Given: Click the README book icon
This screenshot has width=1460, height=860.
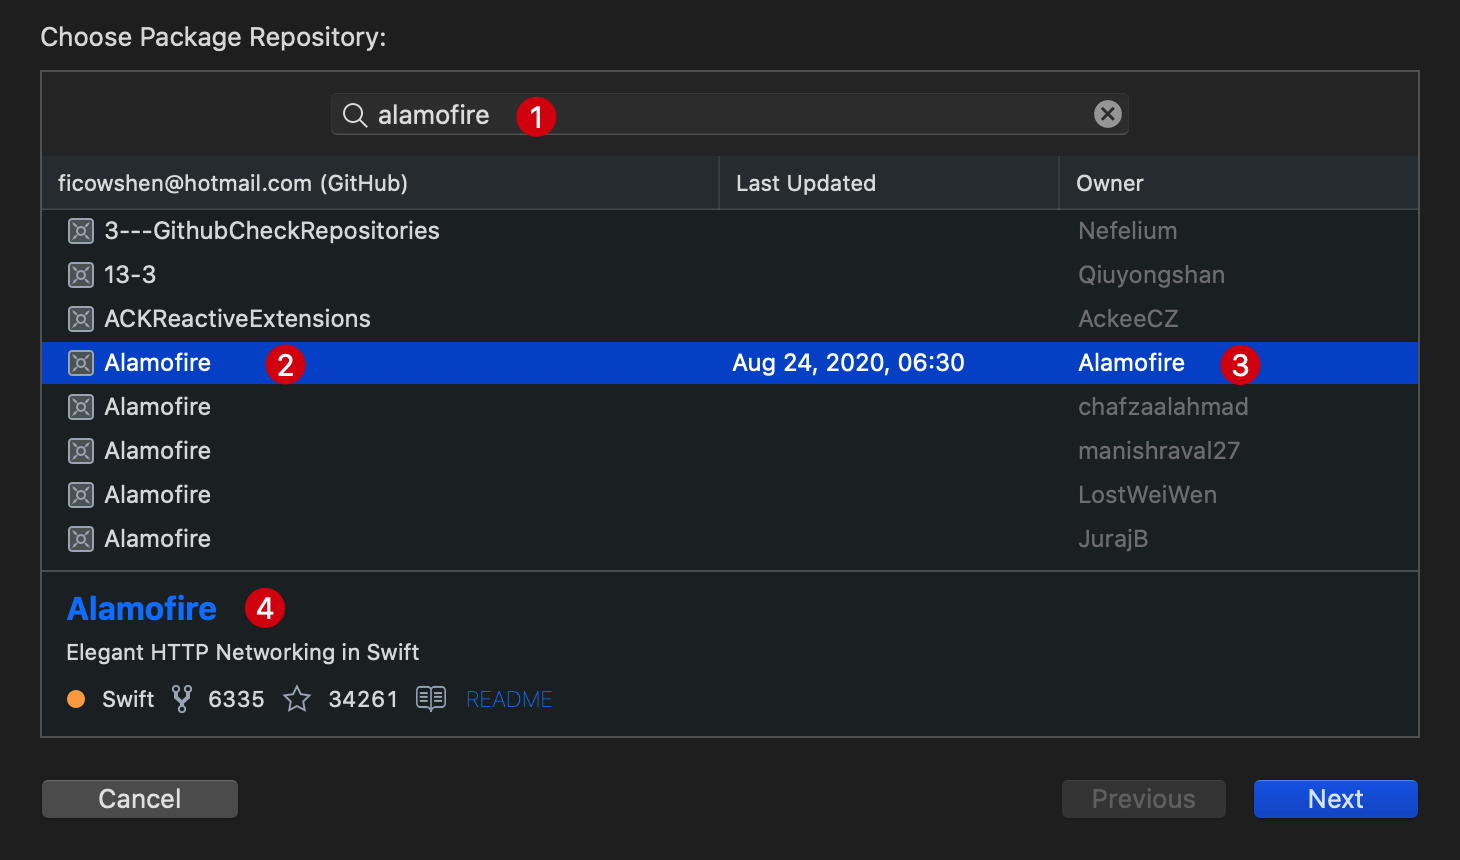Looking at the screenshot, I should coord(431,698).
